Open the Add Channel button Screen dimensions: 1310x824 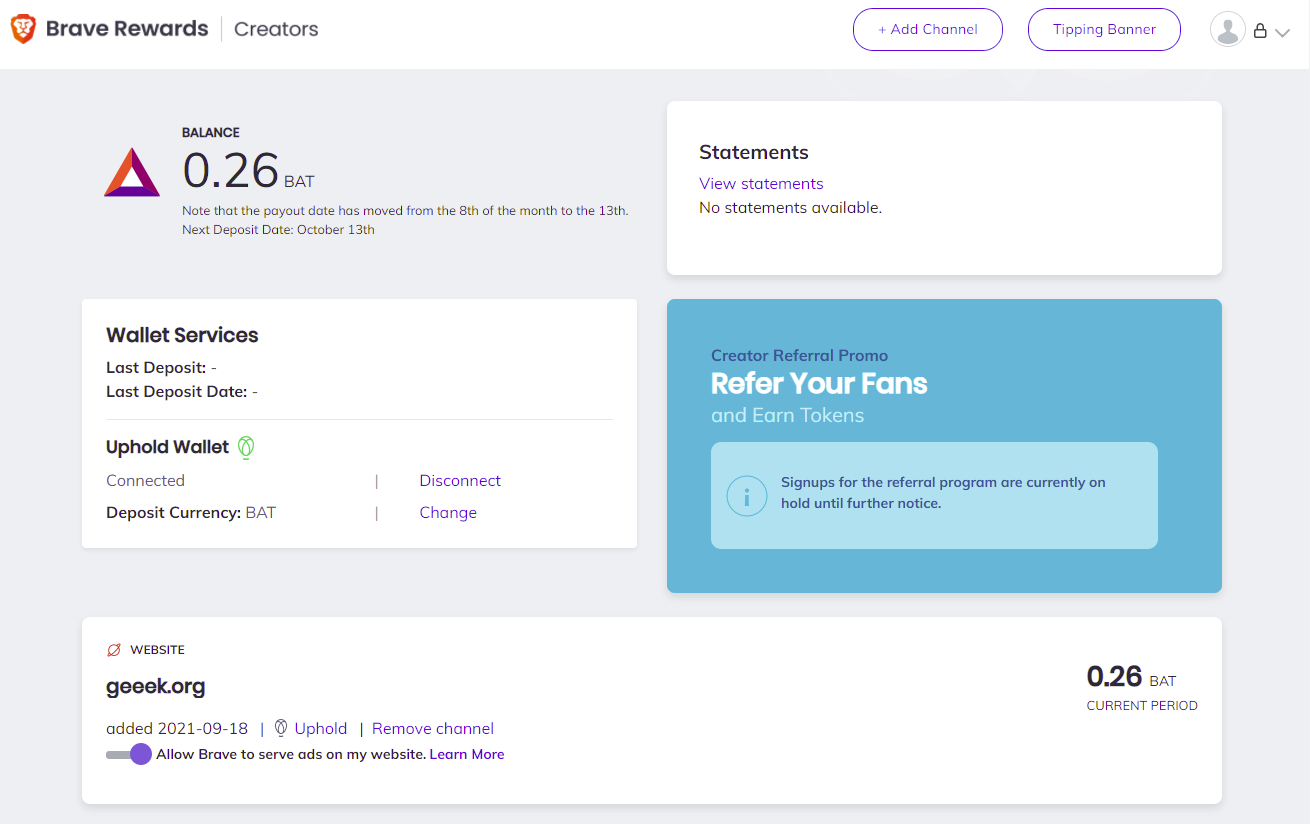pyautogui.click(x=927, y=29)
